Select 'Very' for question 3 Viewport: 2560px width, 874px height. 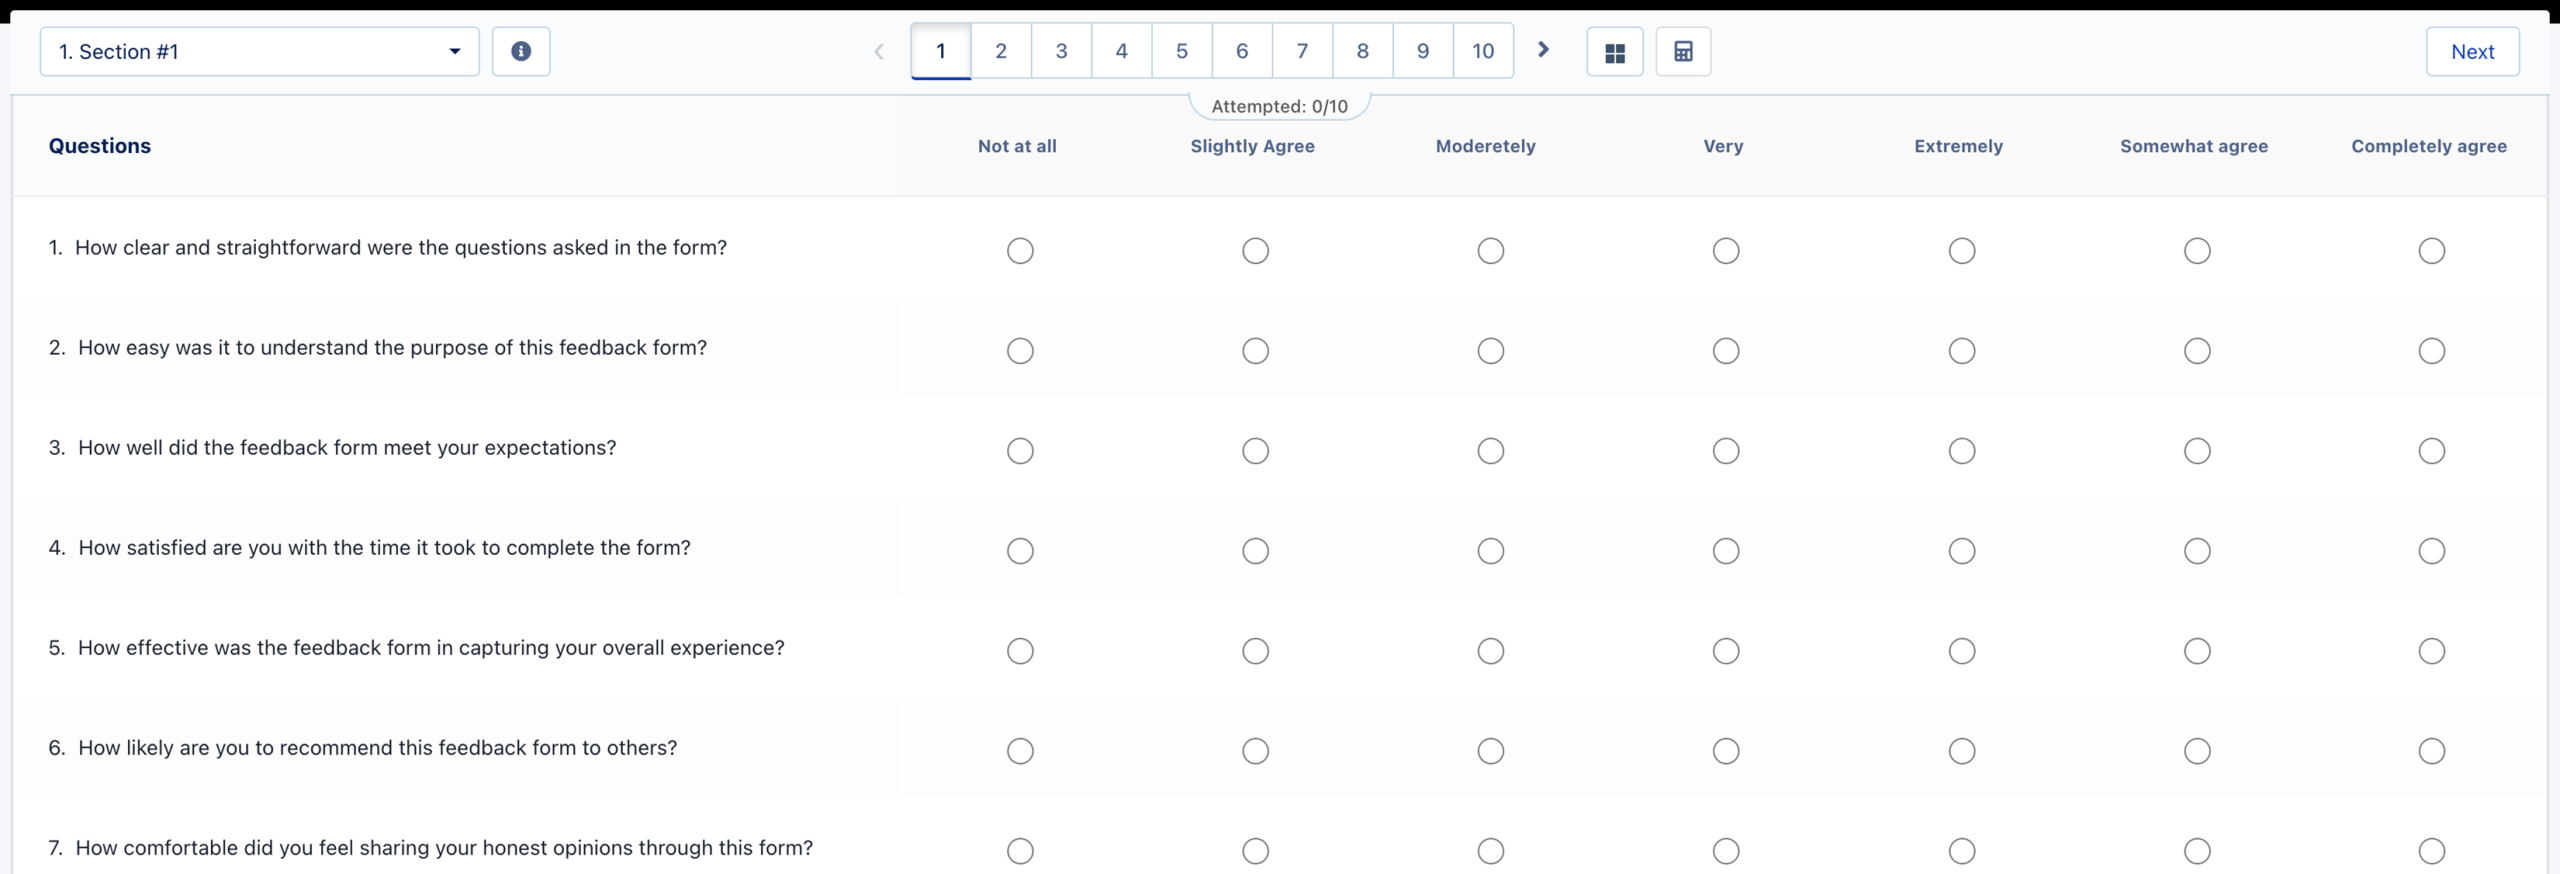coord(1725,451)
